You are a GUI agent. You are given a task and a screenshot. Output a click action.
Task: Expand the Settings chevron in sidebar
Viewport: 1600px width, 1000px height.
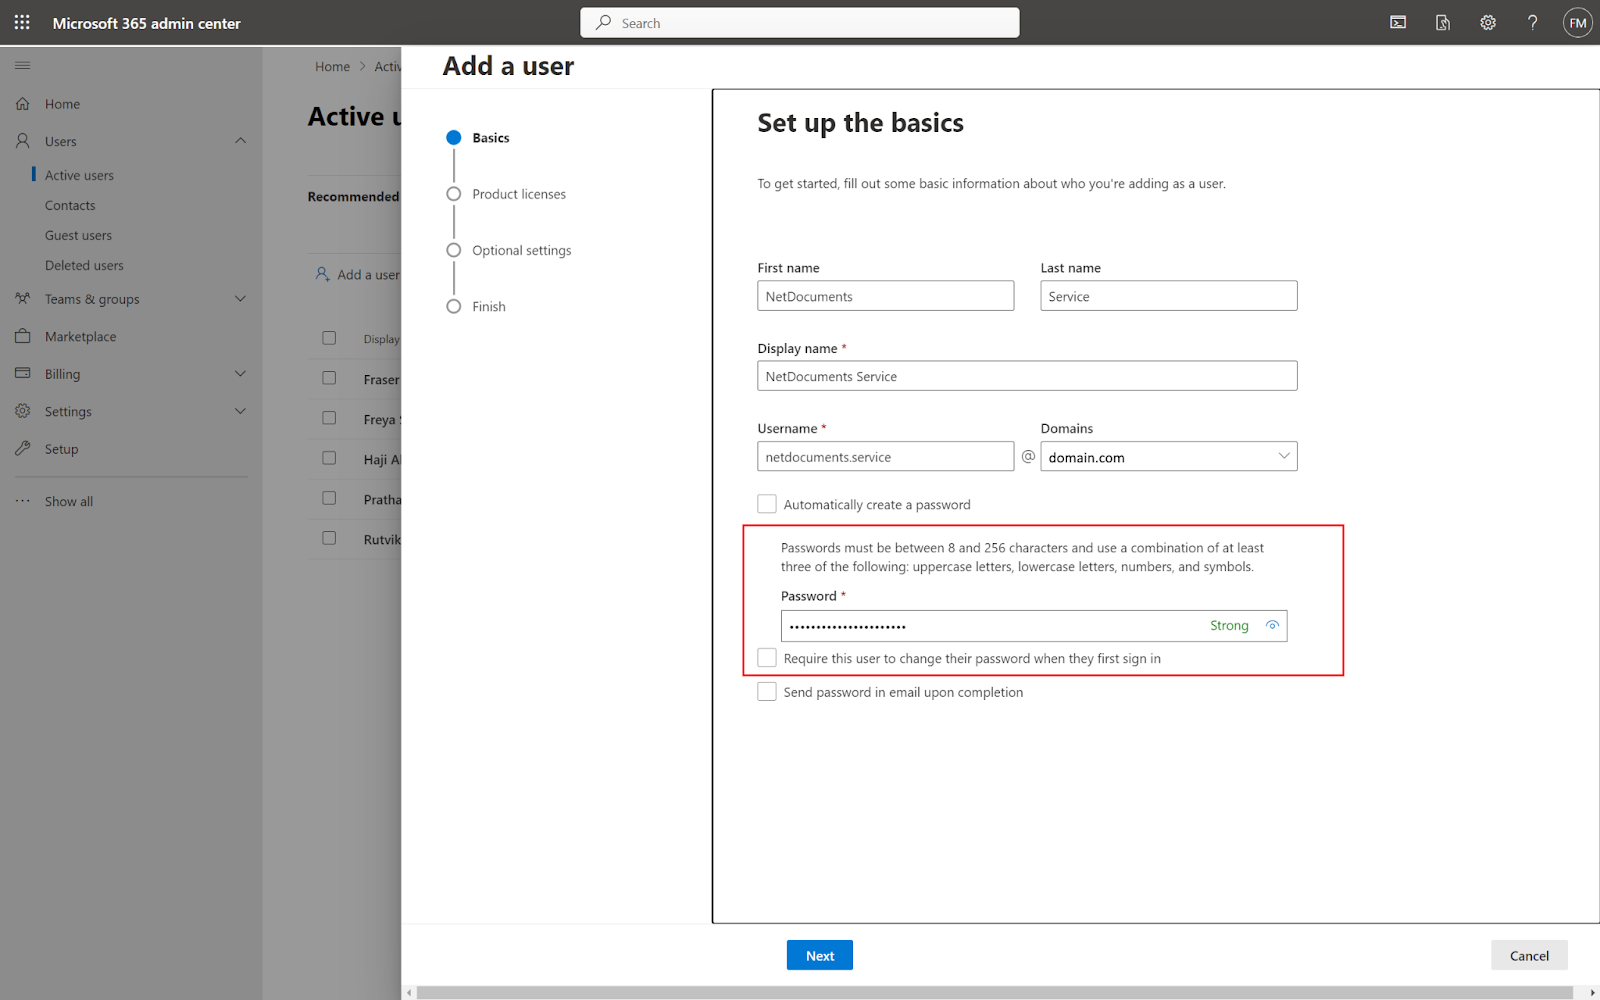pos(240,411)
